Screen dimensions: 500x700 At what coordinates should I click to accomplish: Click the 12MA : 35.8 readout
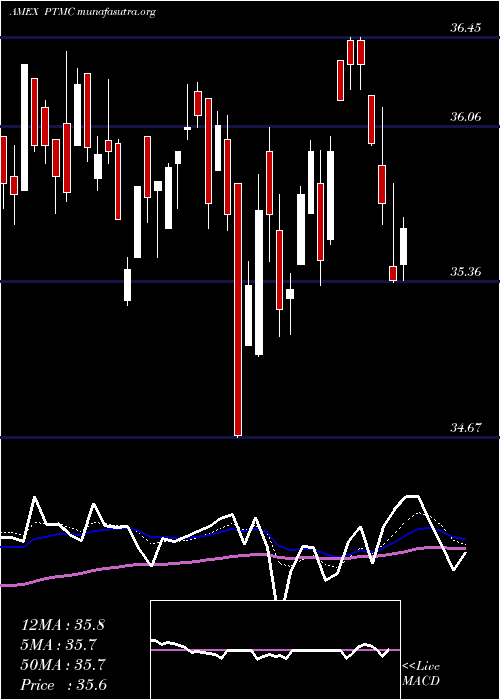(x=62, y=625)
